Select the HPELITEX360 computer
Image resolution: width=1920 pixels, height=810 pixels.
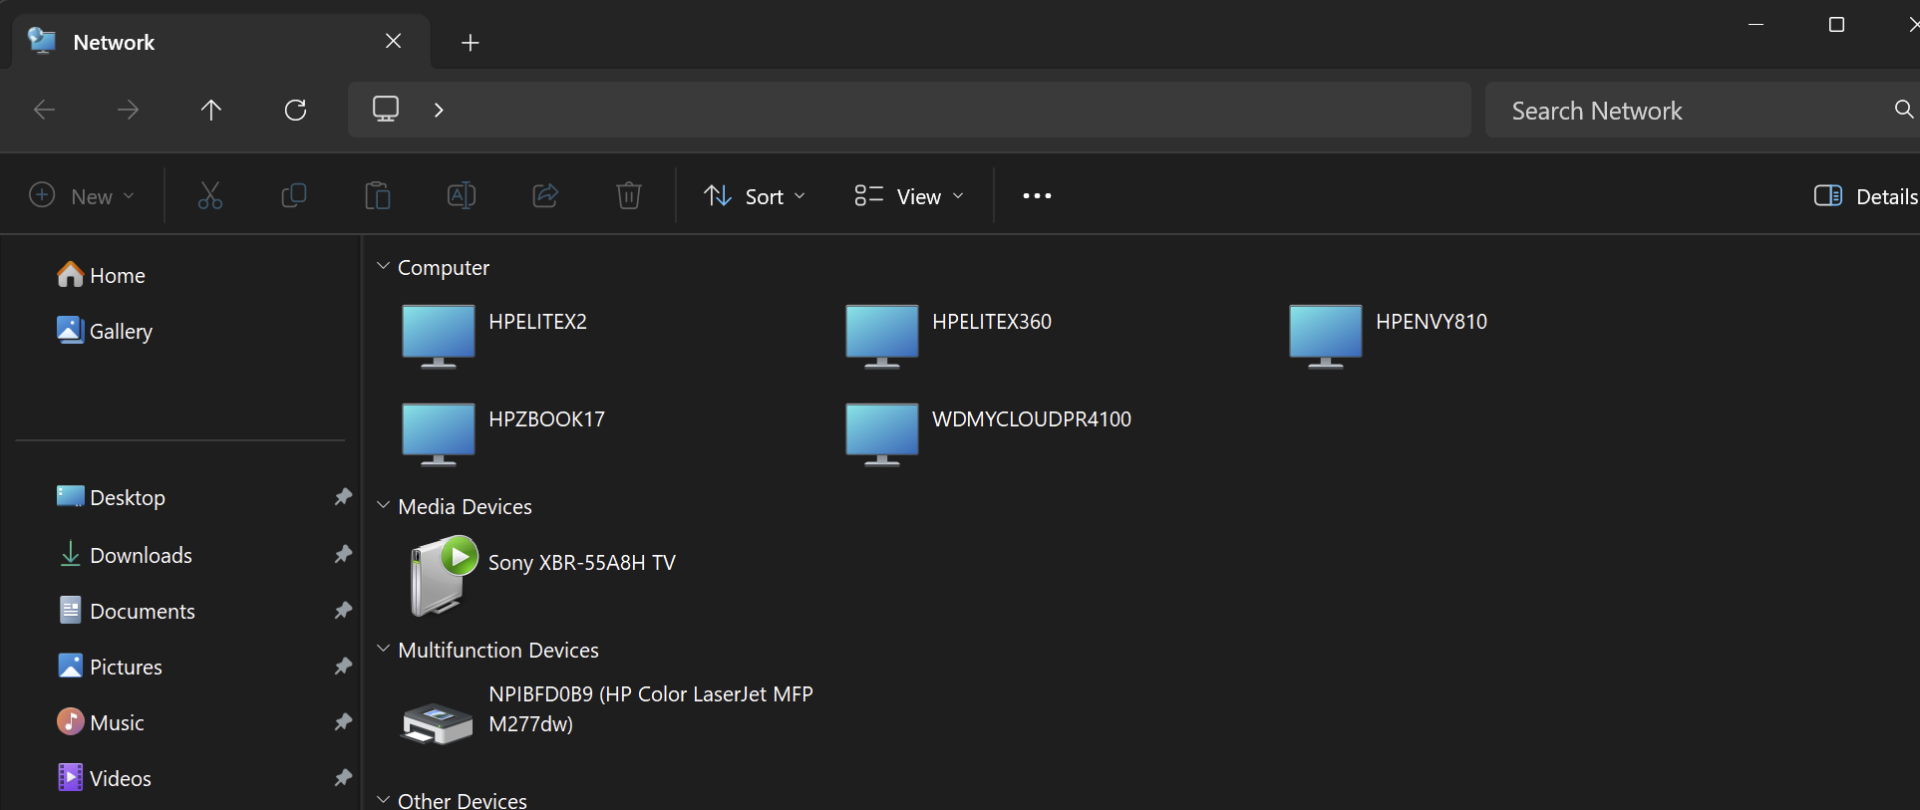click(949, 336)
